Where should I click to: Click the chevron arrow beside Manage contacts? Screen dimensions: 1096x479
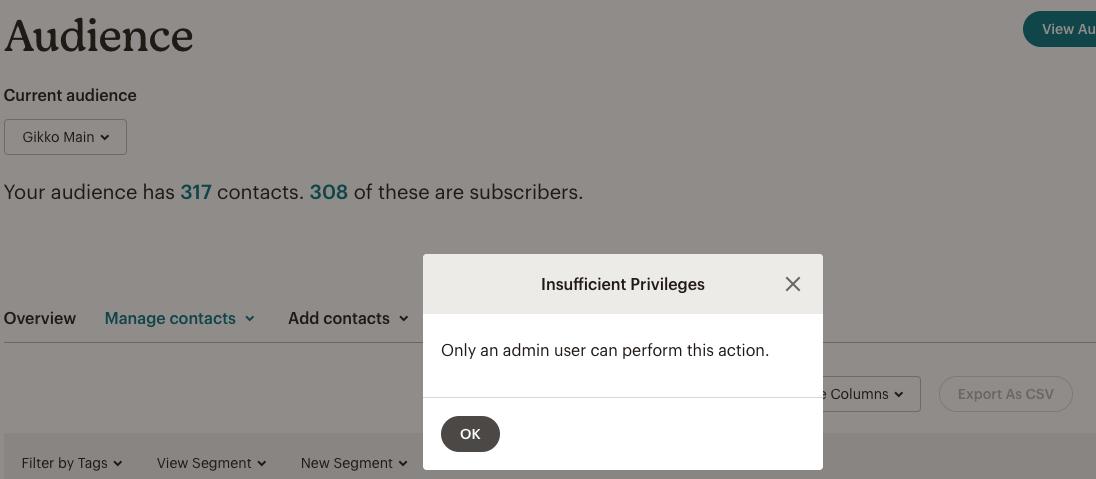pos(250,319)
